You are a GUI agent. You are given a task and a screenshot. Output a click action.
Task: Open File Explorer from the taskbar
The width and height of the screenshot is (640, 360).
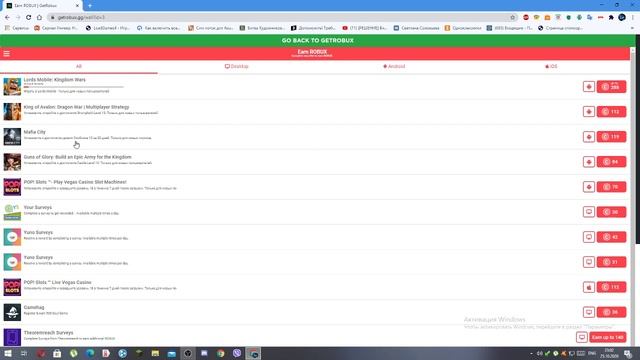pyautogui.click(x=155, y=353)
